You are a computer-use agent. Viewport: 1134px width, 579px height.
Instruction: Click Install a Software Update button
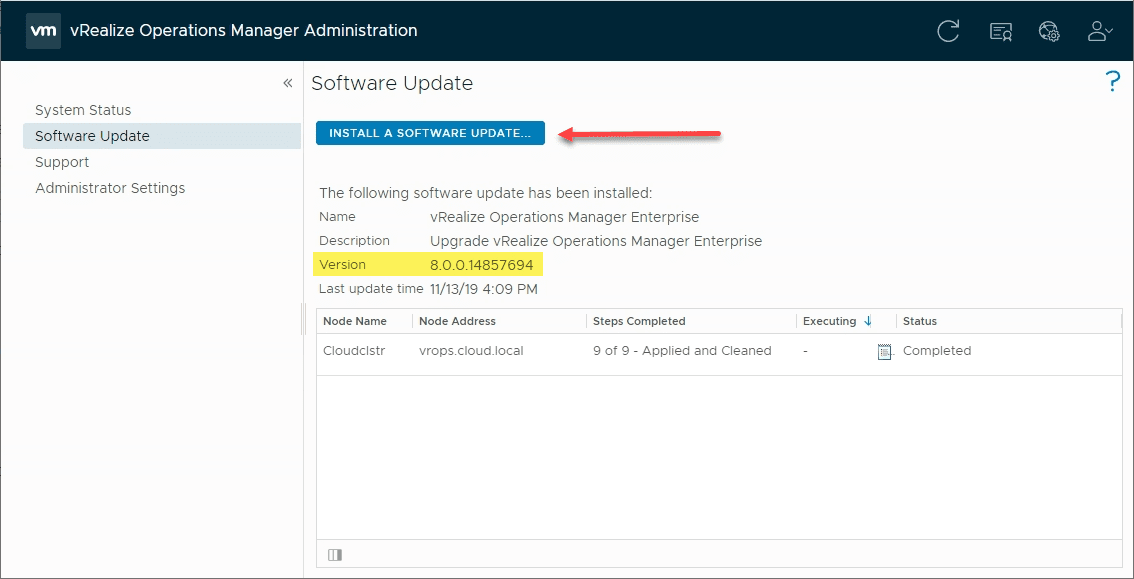pos(430,133)
